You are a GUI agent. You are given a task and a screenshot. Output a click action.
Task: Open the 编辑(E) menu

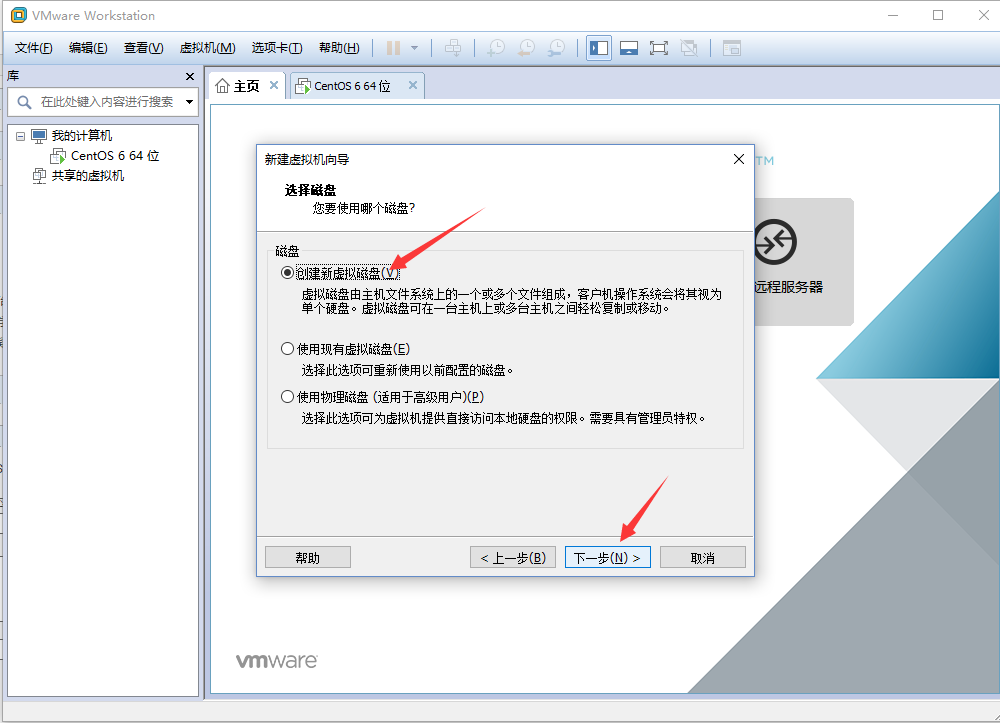click(x=88, y=48)
